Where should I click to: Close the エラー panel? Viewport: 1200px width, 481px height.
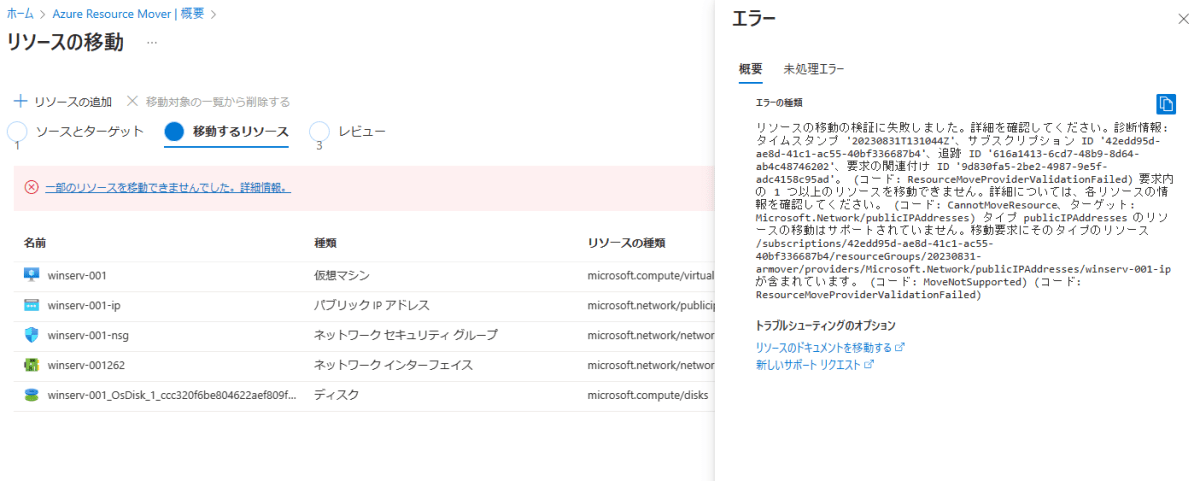[x=1183, y=19]
